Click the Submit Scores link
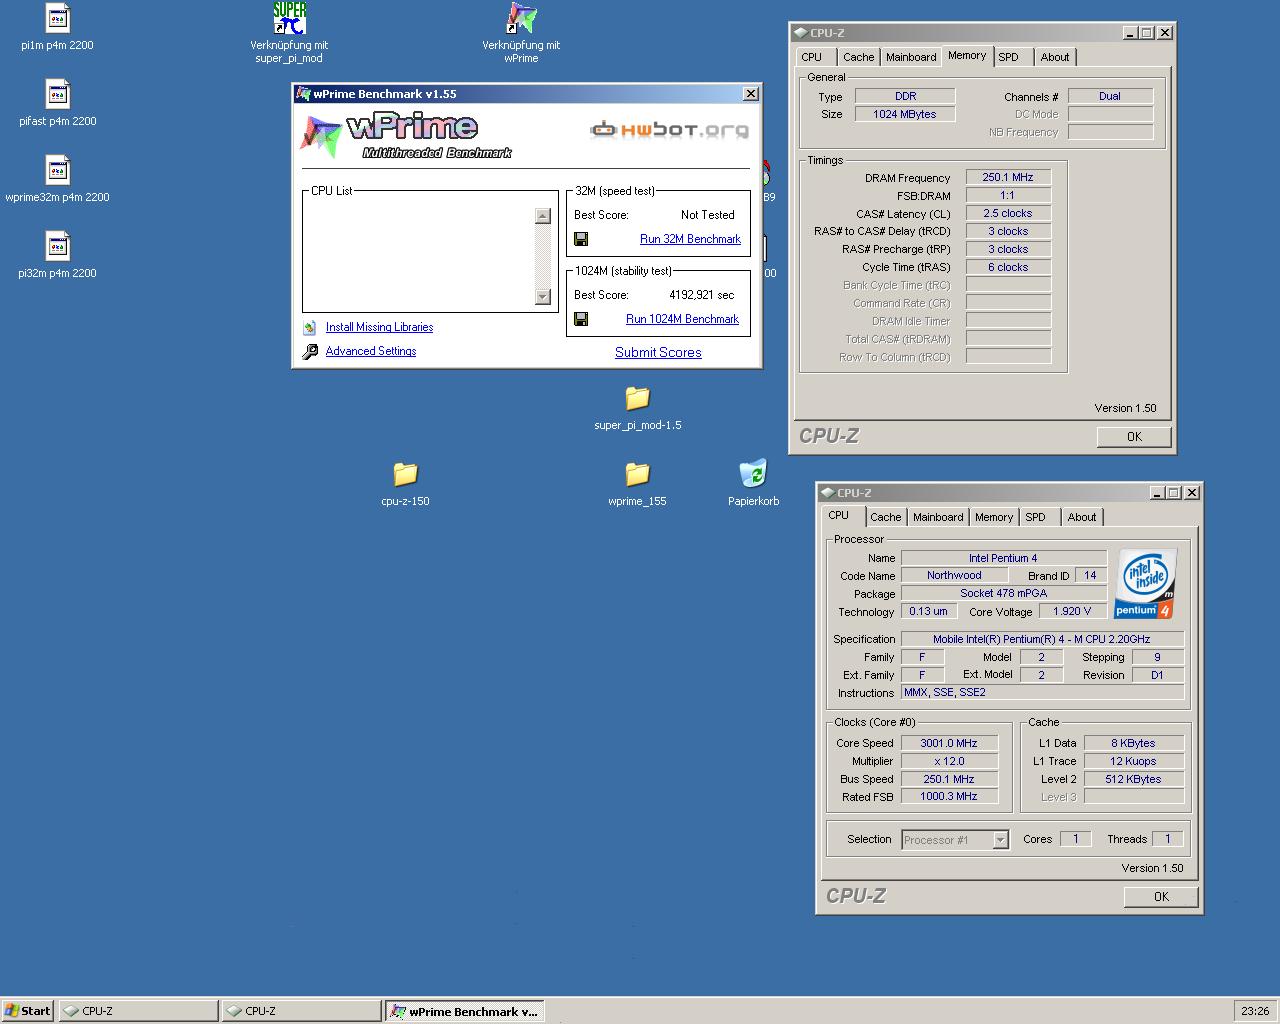The image size is (1280, 1024). tap(658, 352)
